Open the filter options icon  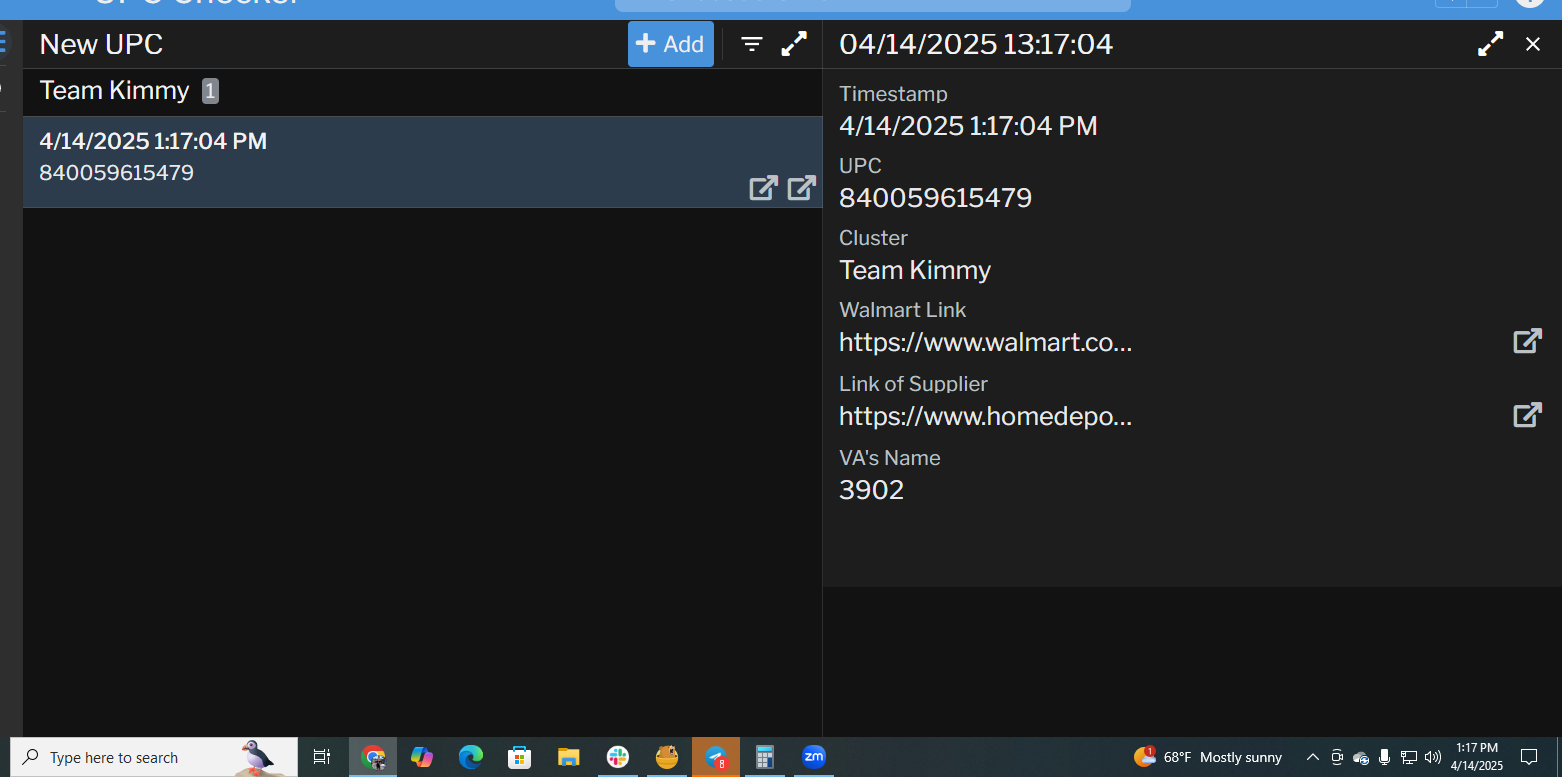752,44
